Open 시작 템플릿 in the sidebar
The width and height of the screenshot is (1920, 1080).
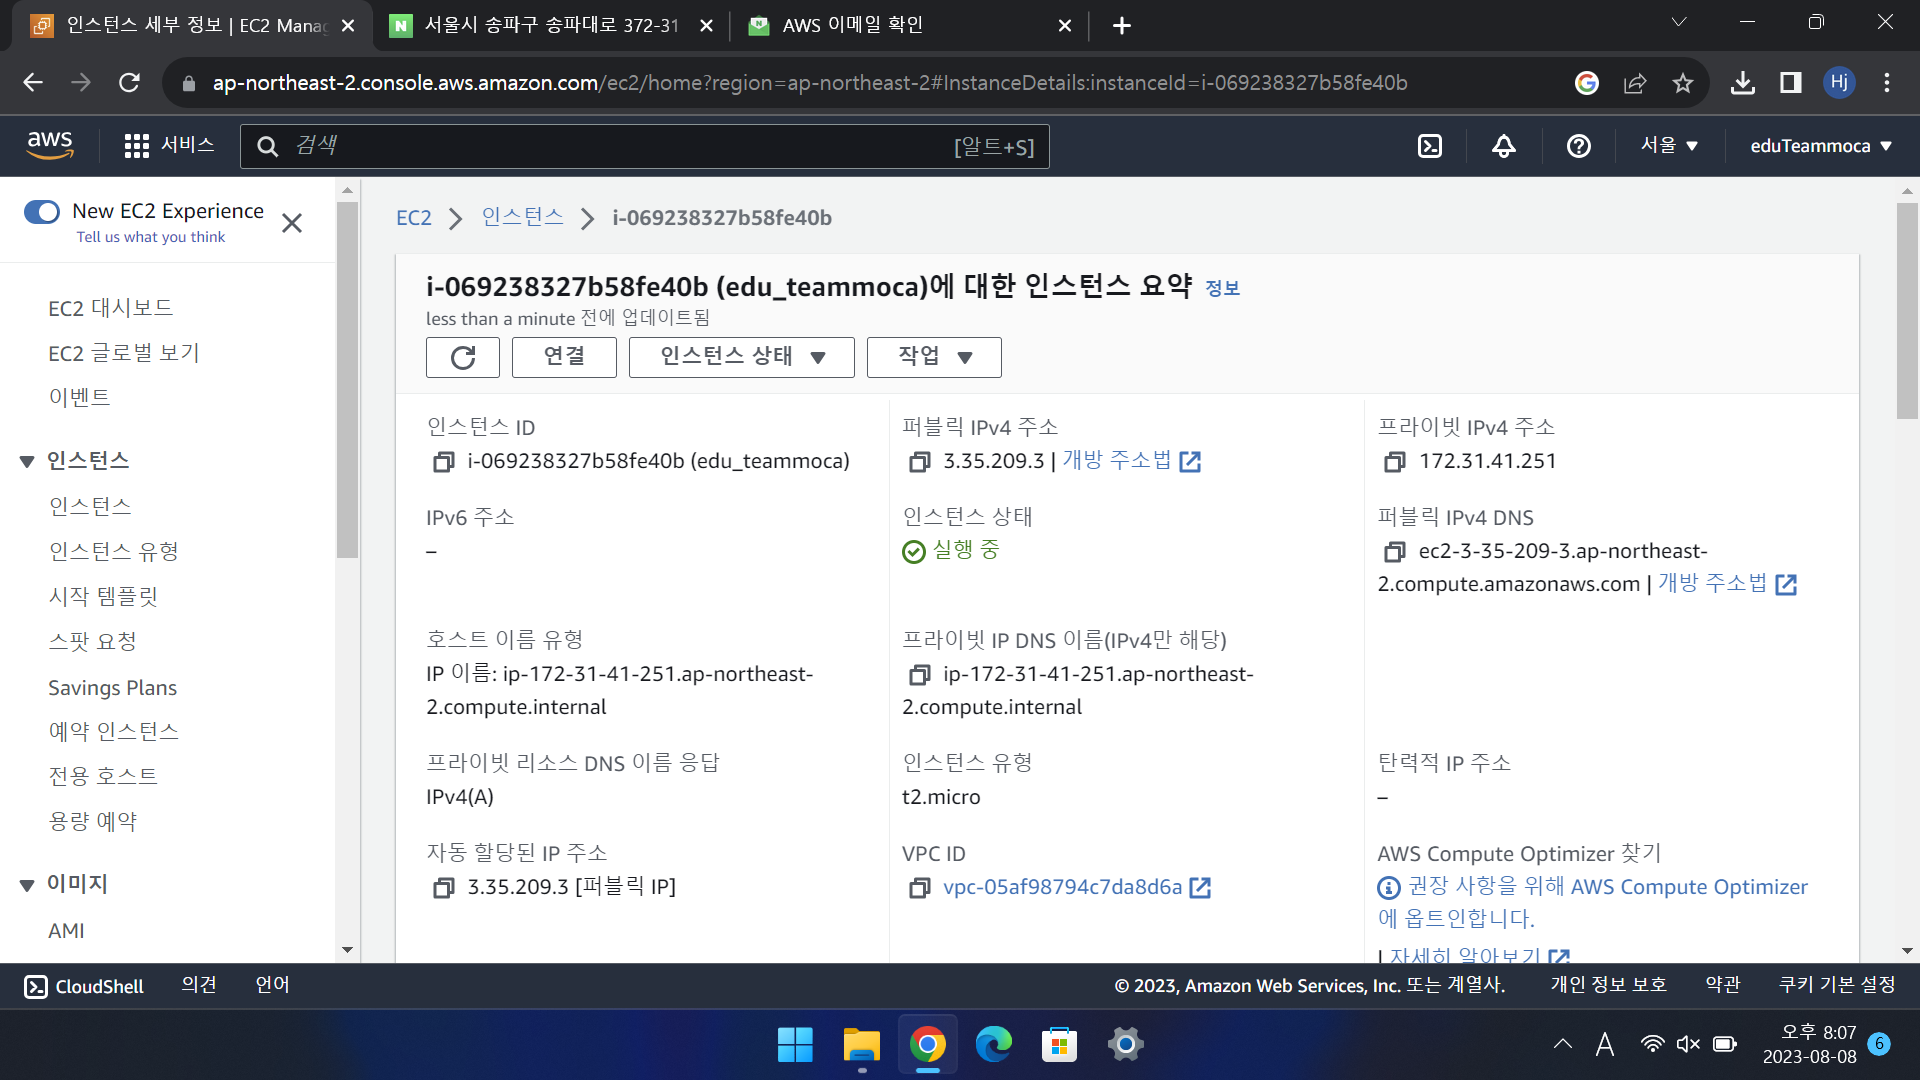pos(103,597)
